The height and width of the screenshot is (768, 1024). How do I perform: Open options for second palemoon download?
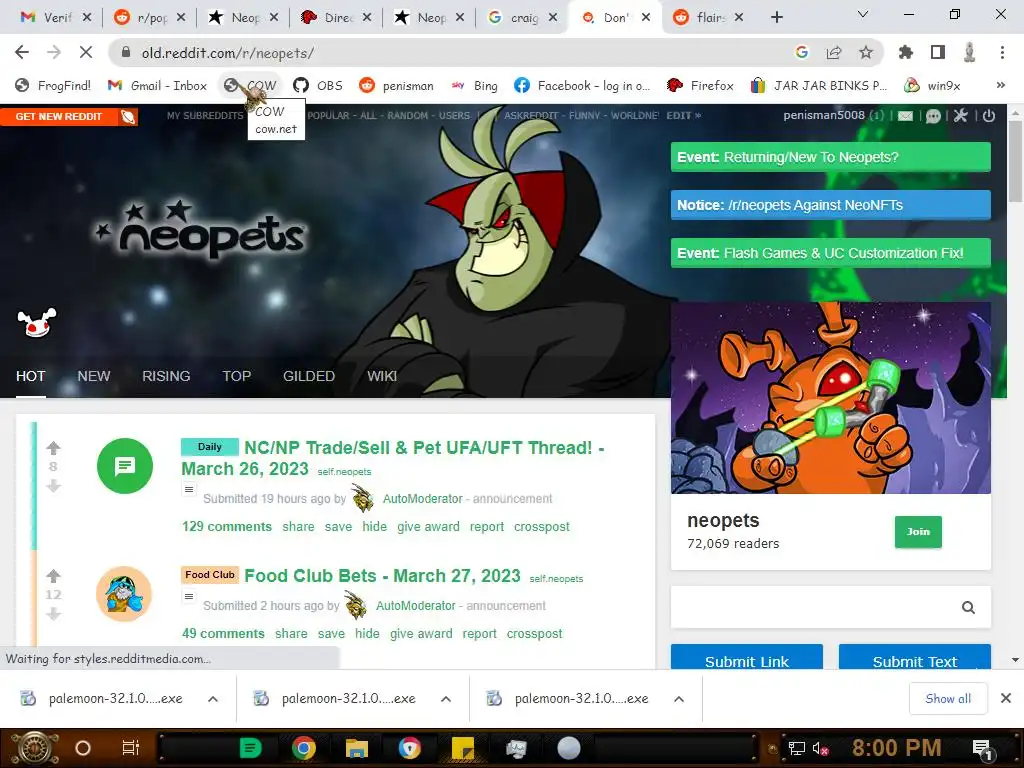(446, 699)
